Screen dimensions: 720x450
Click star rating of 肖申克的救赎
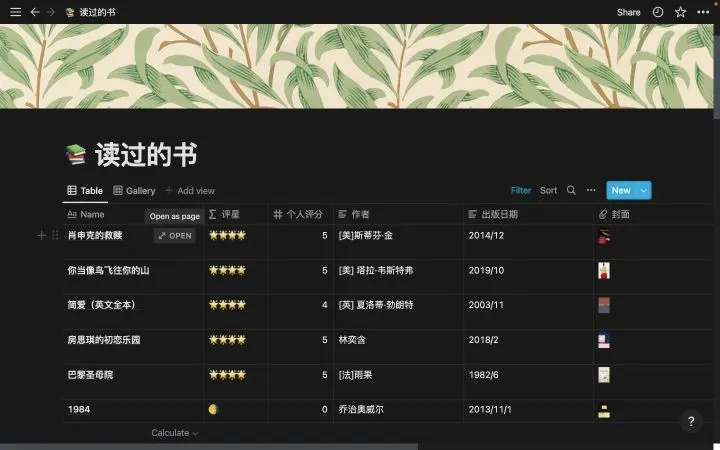227,235
